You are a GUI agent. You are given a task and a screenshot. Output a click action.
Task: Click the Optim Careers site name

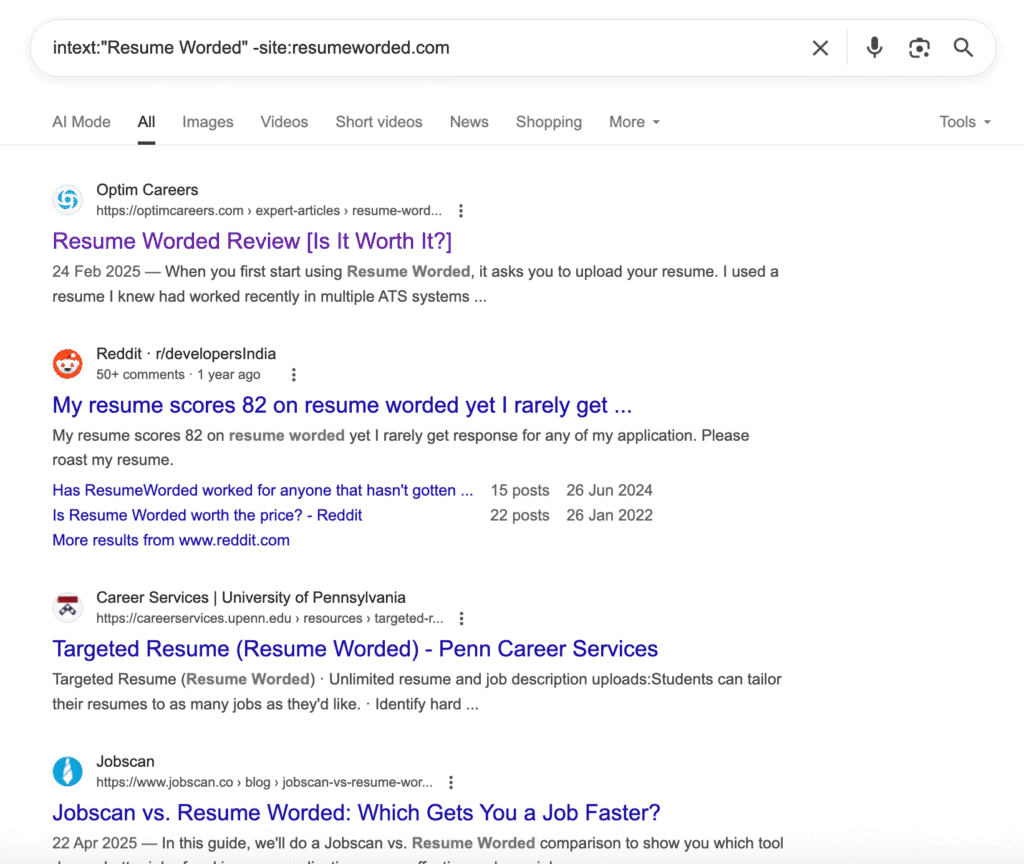click(148, 190)
